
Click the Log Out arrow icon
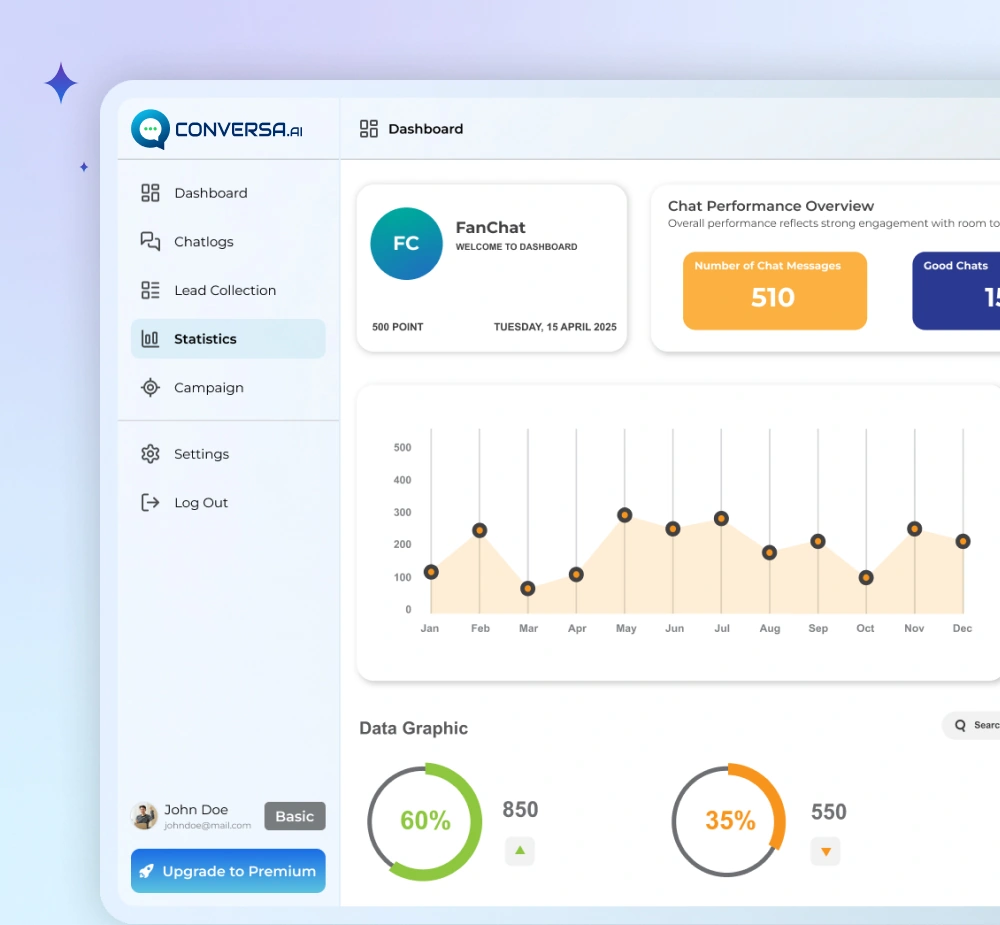[x=150, y=503]
